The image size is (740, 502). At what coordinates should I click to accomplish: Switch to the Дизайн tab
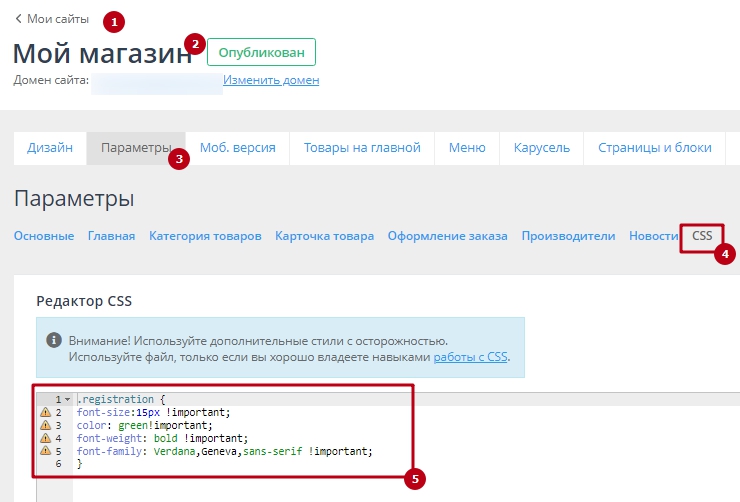tap(50, 148)
